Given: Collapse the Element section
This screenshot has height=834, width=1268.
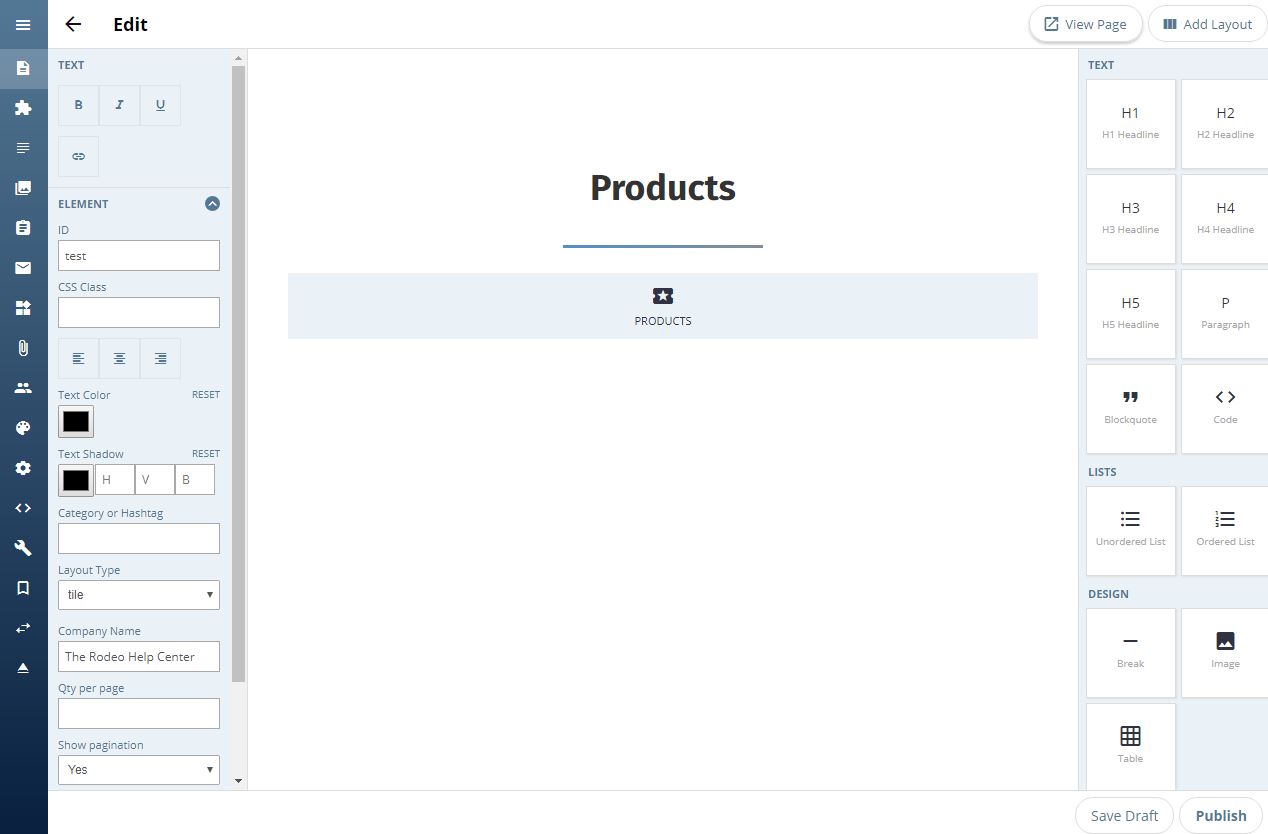Looking at the screenshot, I should tap(212, 203).
